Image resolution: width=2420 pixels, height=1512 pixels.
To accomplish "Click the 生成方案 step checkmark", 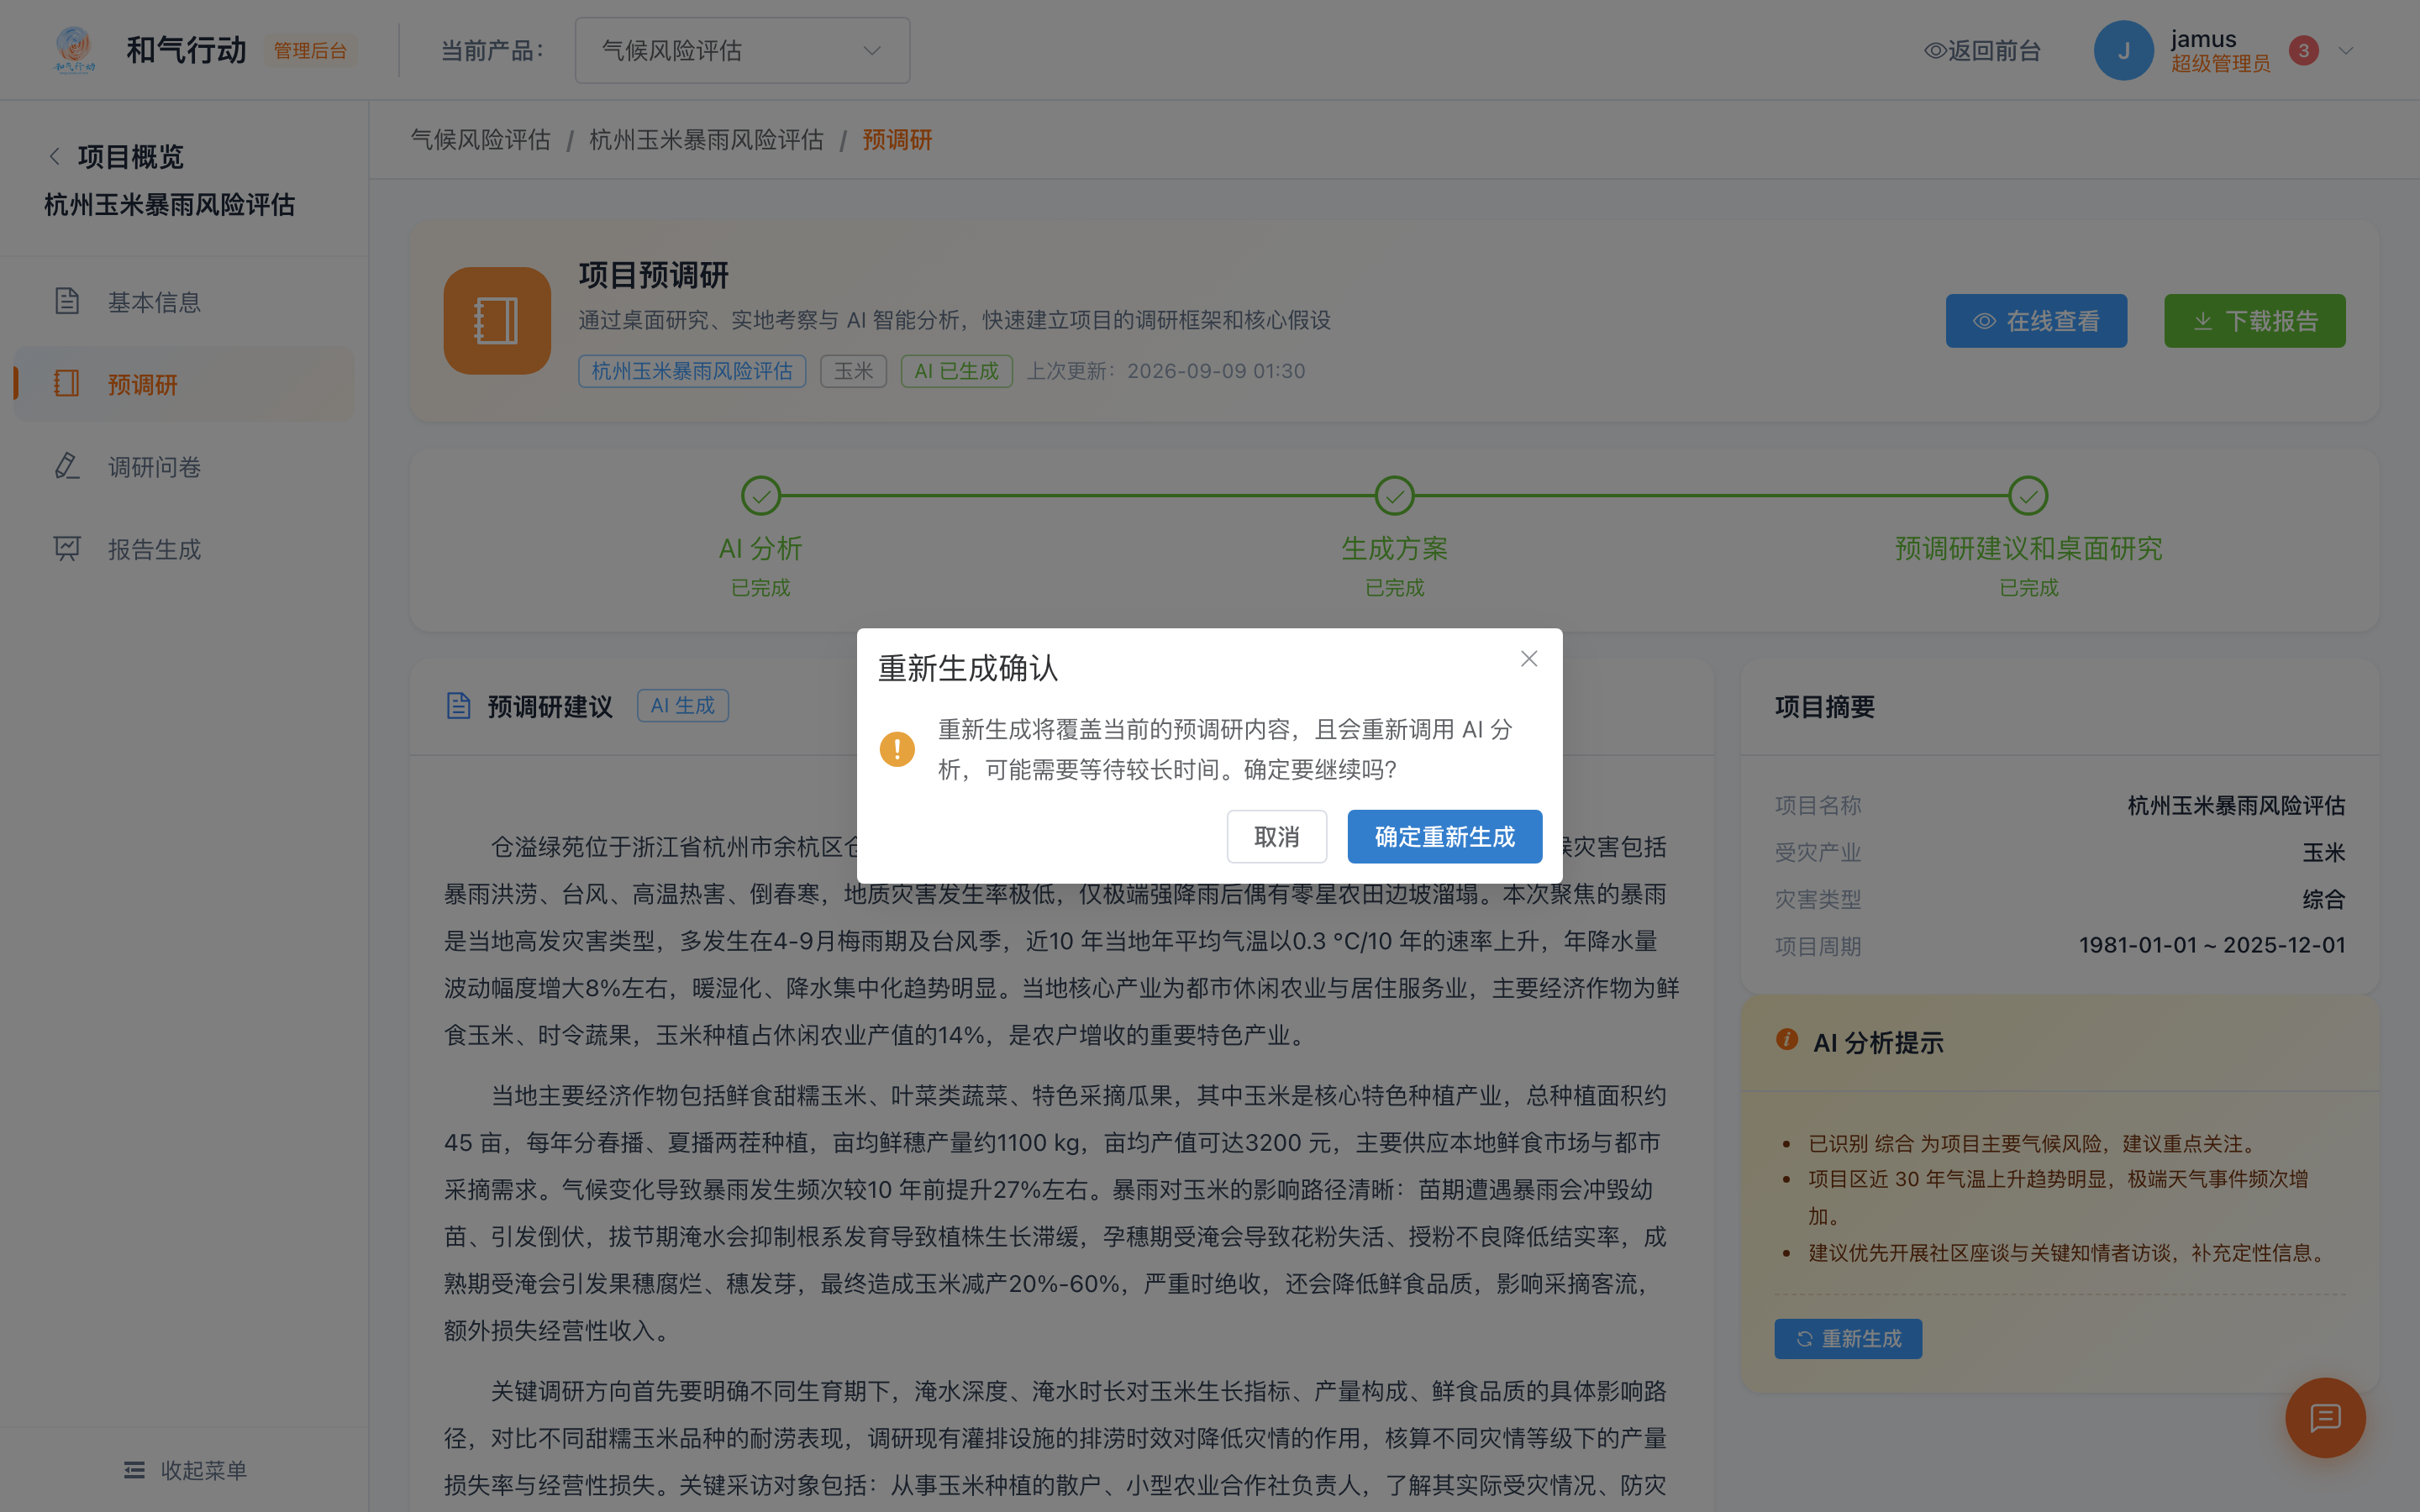I will [1394, 495].
